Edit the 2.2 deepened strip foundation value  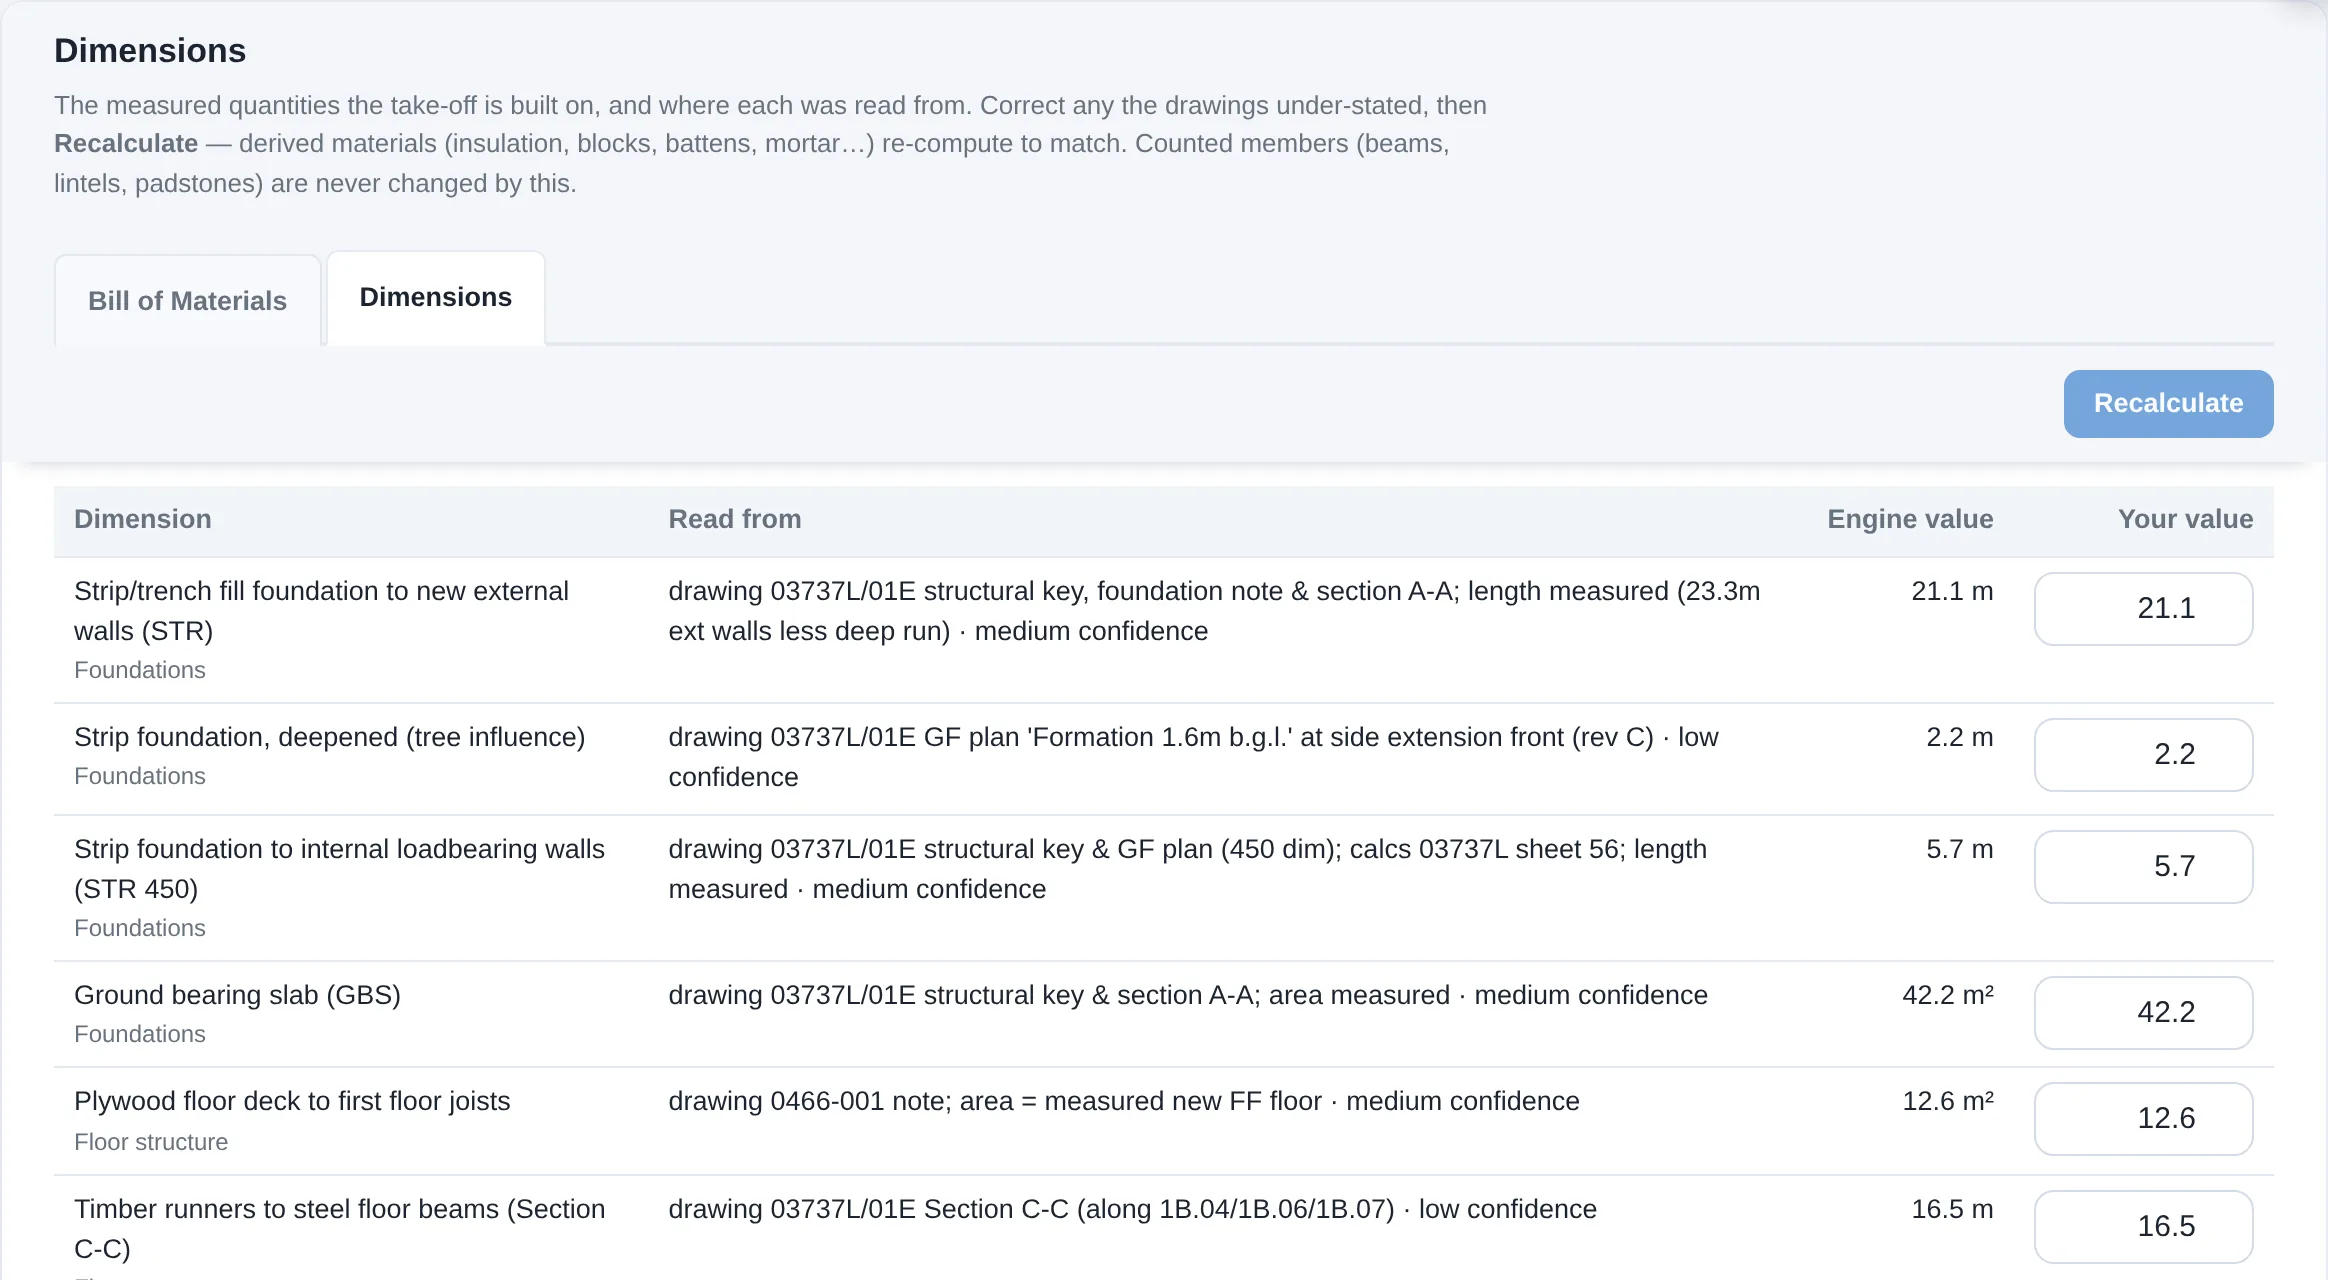(2143, 755)
